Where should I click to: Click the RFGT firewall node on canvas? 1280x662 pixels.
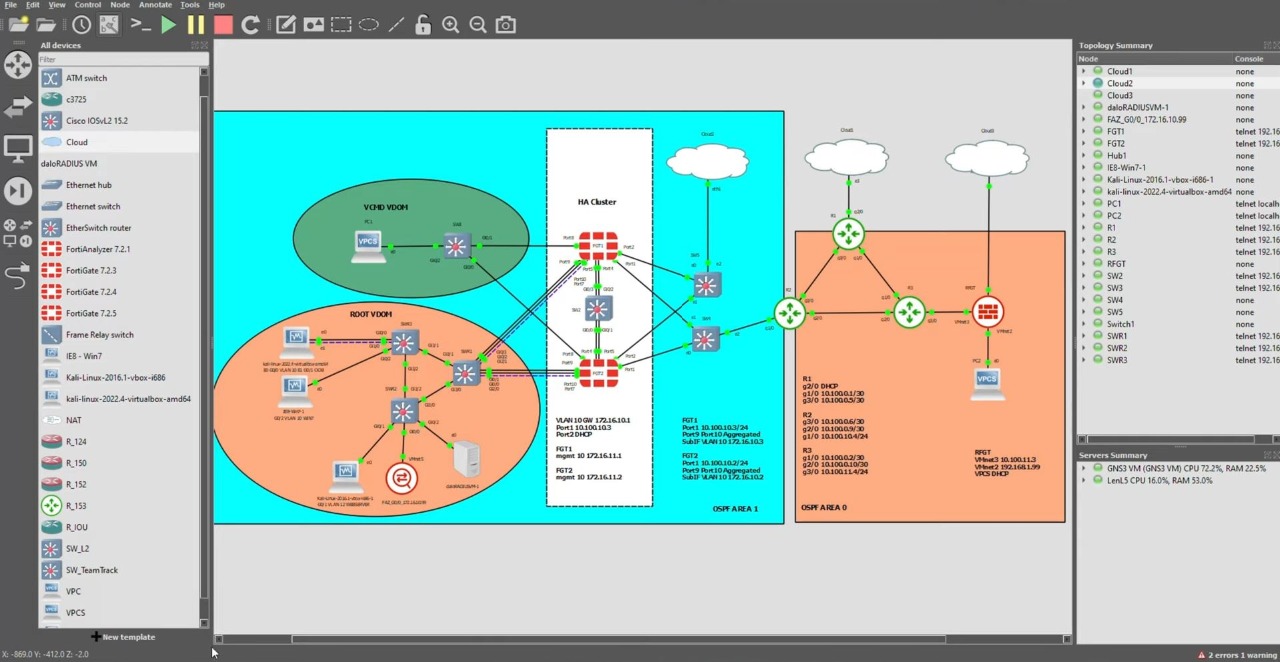988,312
